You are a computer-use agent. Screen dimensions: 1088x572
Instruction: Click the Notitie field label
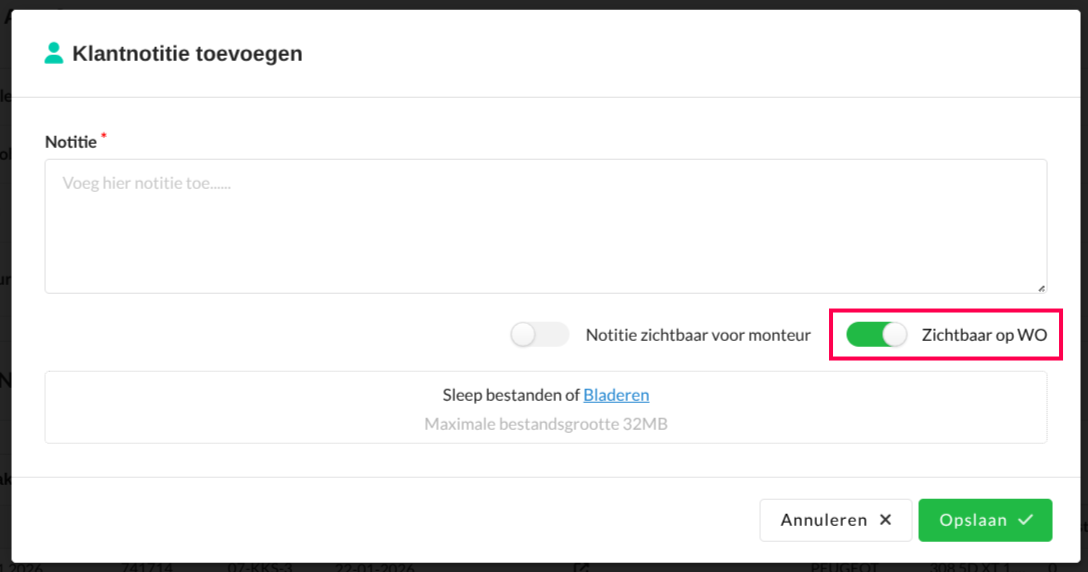coord(70,142)
